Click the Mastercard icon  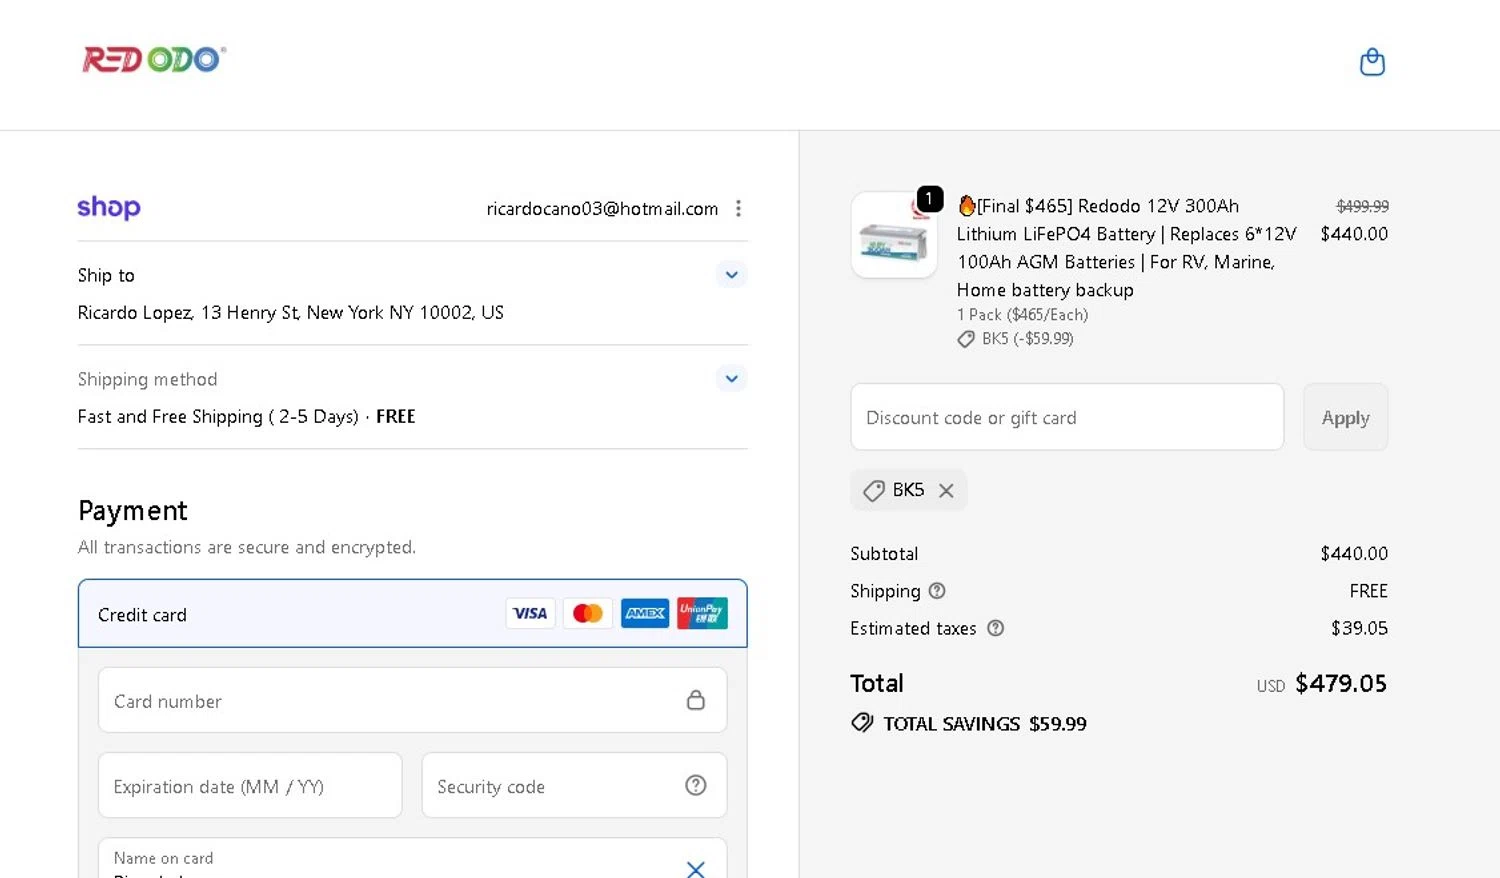pos(587,613)
